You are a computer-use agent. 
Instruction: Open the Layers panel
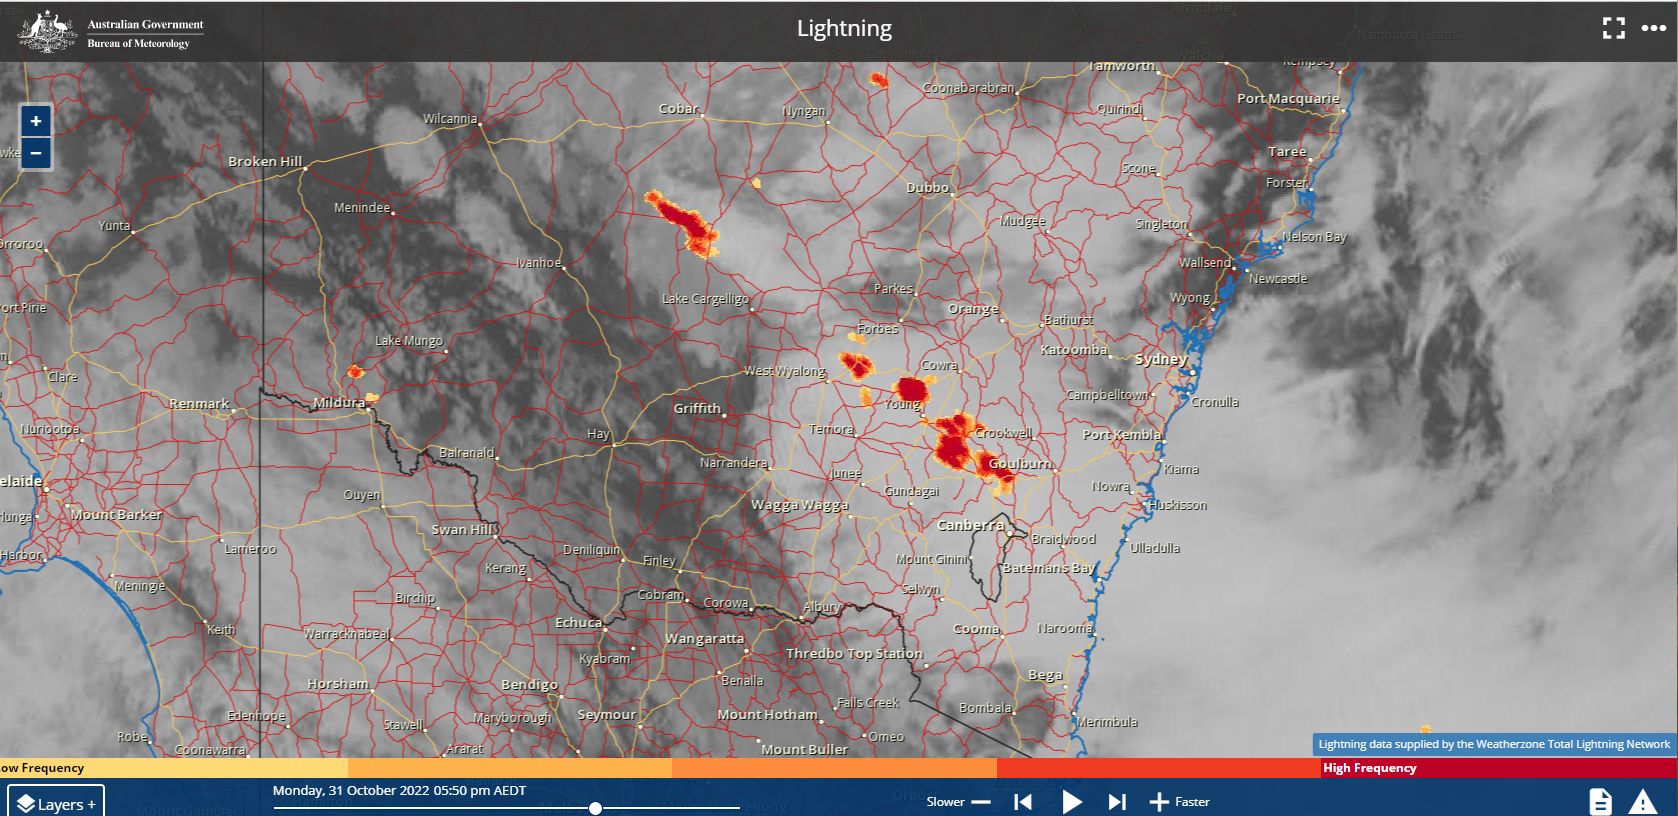[56, 803]
